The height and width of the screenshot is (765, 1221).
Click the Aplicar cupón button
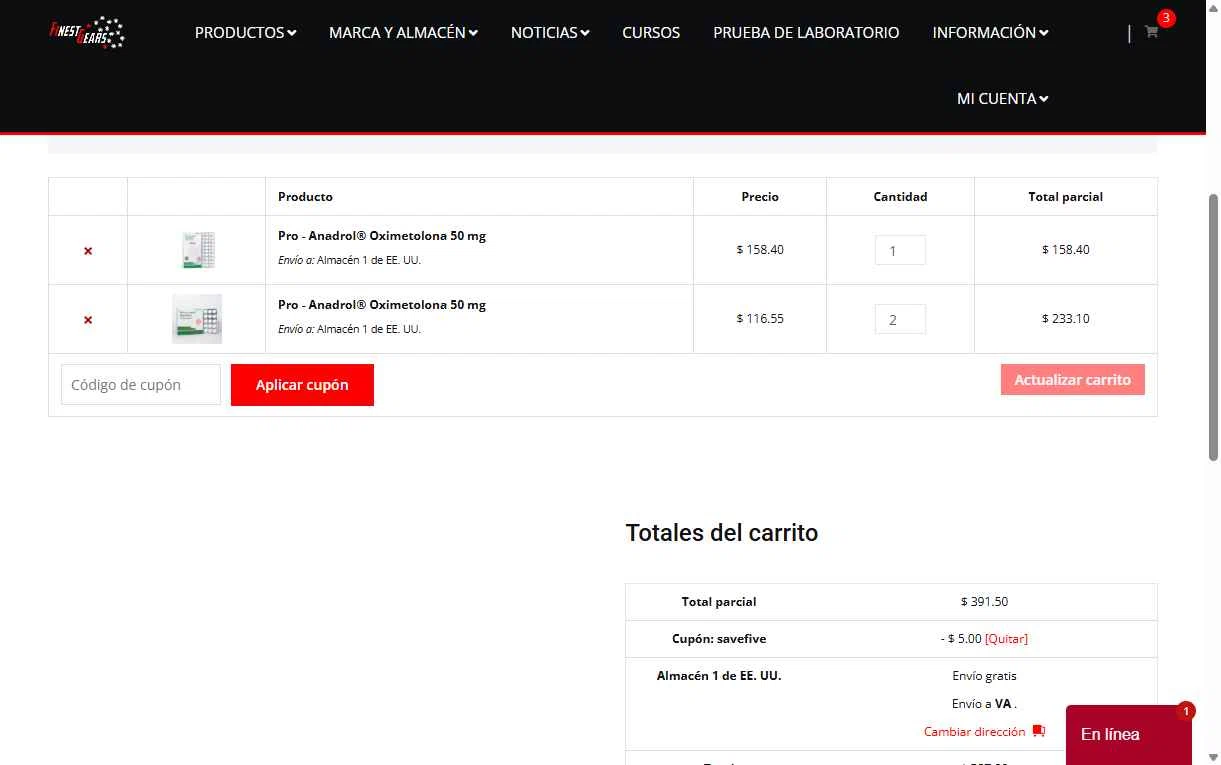302,385
